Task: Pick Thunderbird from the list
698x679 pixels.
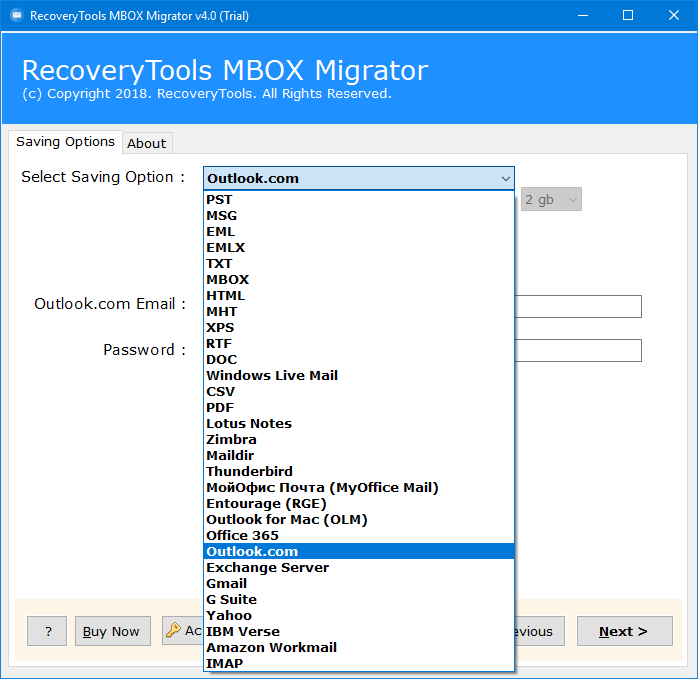Action: (359, 472)
